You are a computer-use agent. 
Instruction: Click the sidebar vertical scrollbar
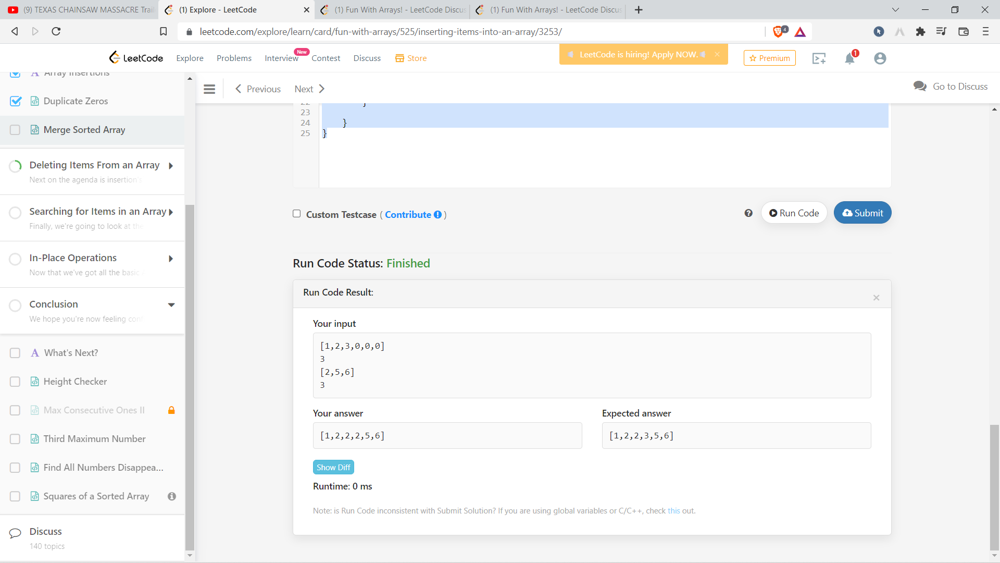(x=189, y=376)
